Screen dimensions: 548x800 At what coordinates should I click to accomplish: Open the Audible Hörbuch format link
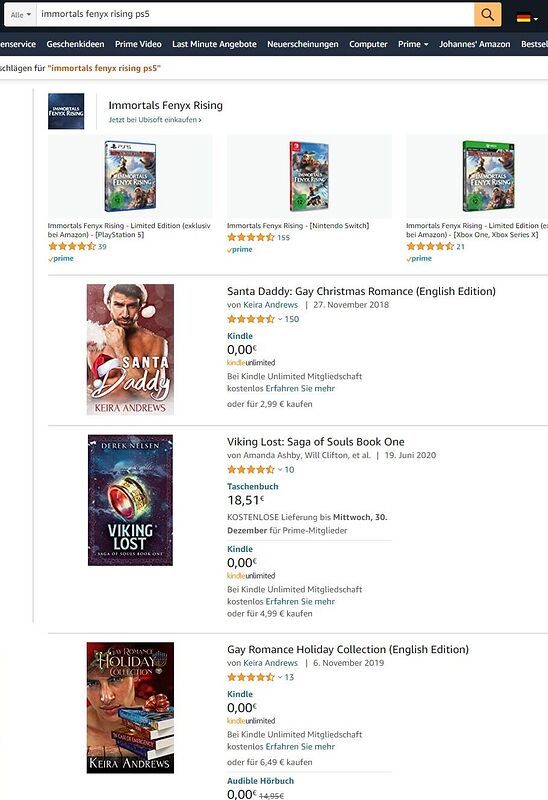point(260,781)
